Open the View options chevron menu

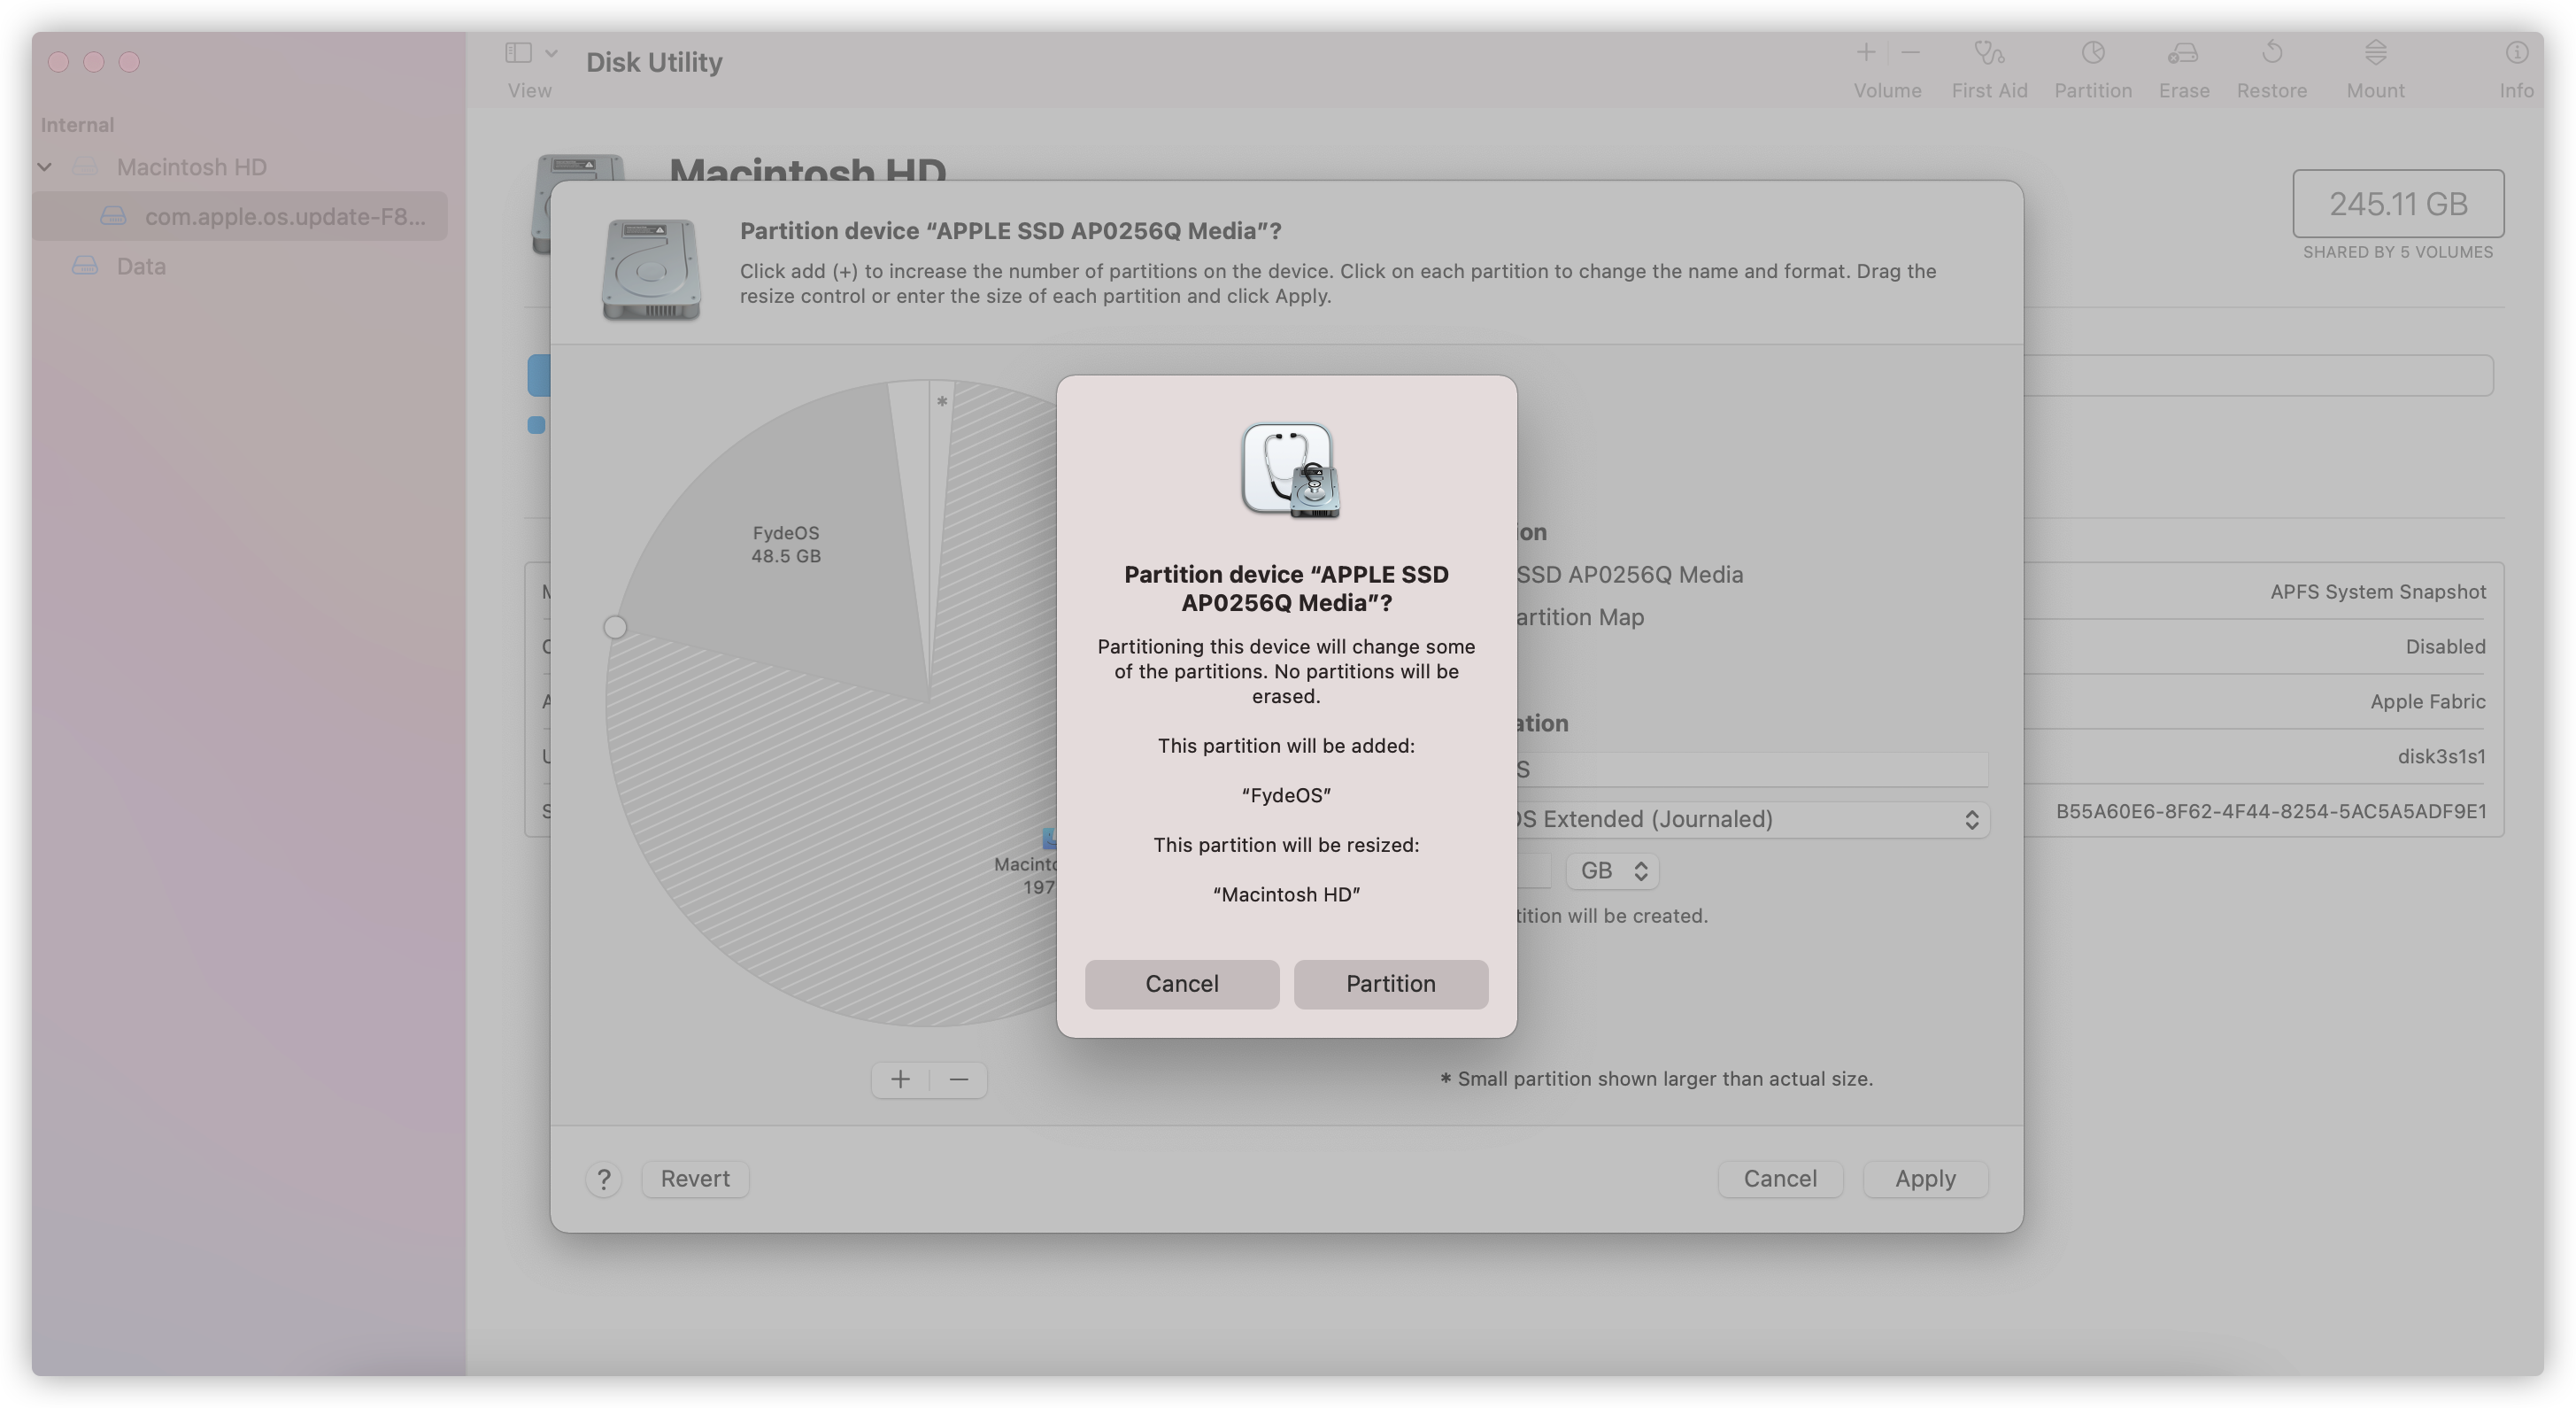point(551,52)
